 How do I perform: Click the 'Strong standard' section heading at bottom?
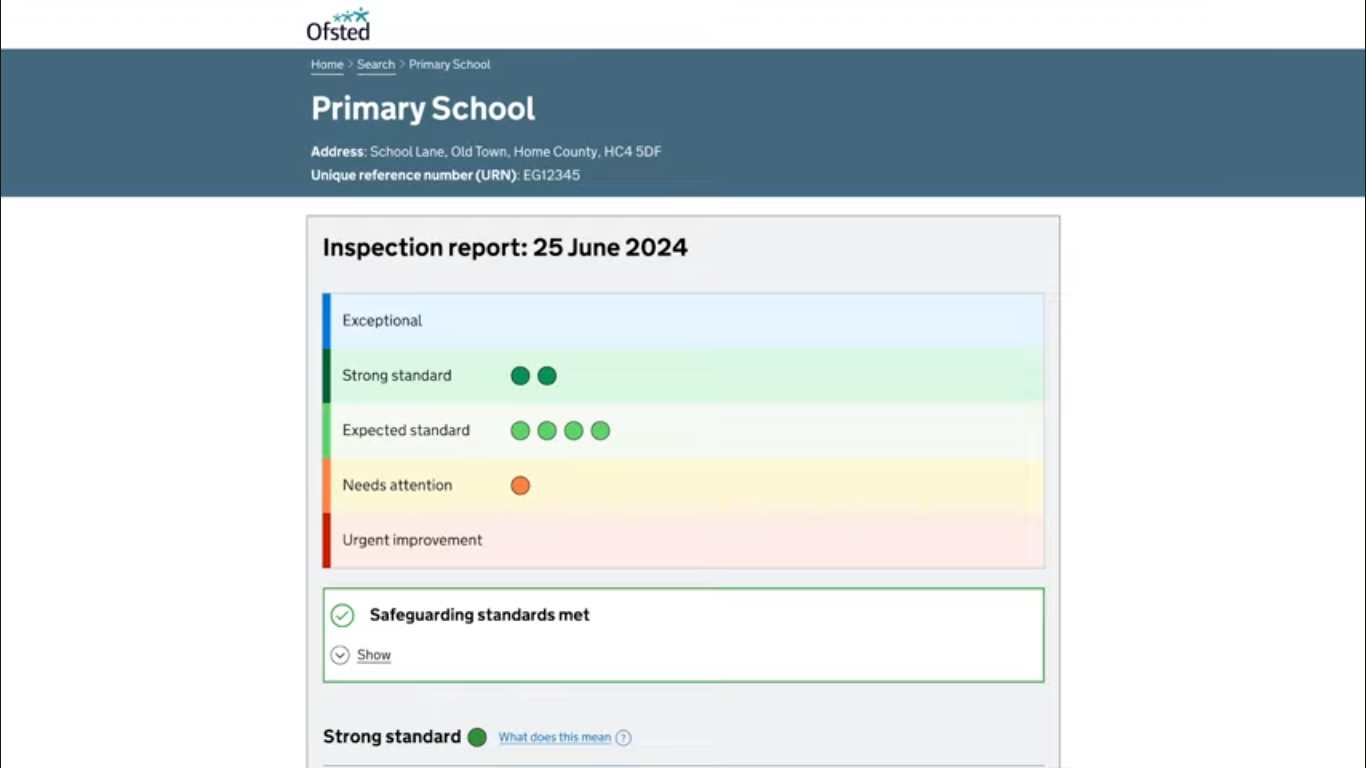392,737
